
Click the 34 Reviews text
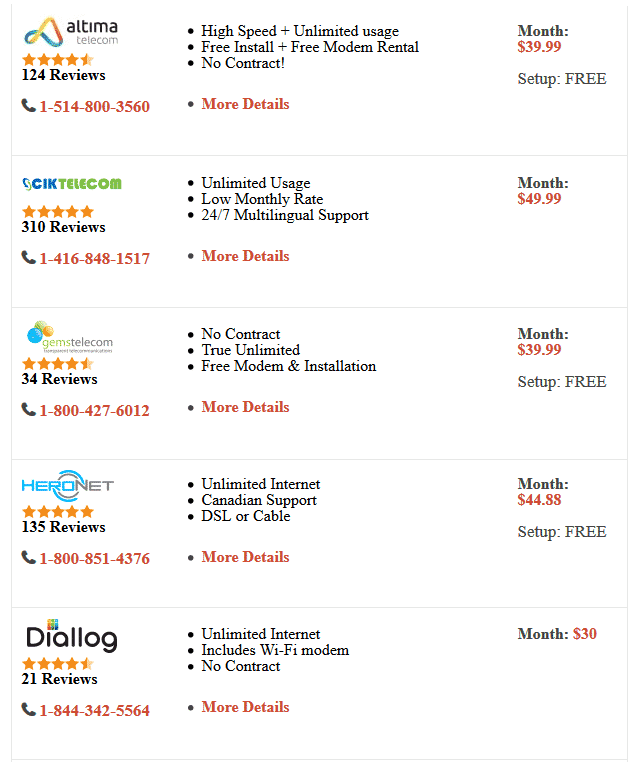click(x=59, y=379)
